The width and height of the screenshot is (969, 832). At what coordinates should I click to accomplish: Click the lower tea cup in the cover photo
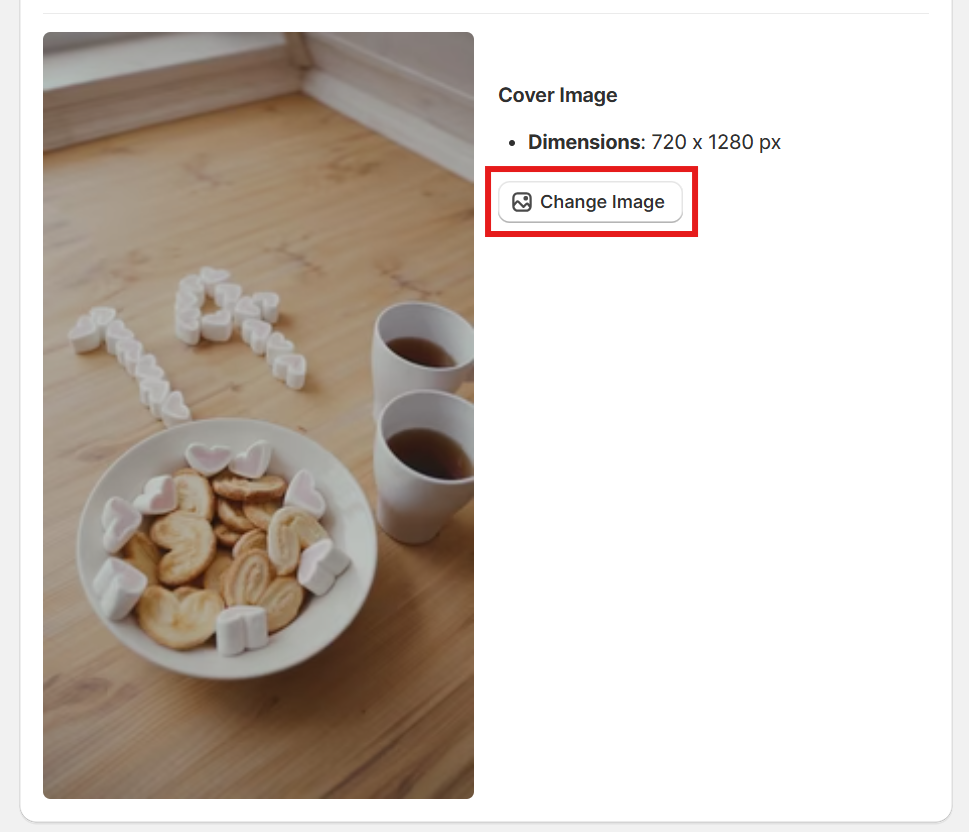[425, 469]
